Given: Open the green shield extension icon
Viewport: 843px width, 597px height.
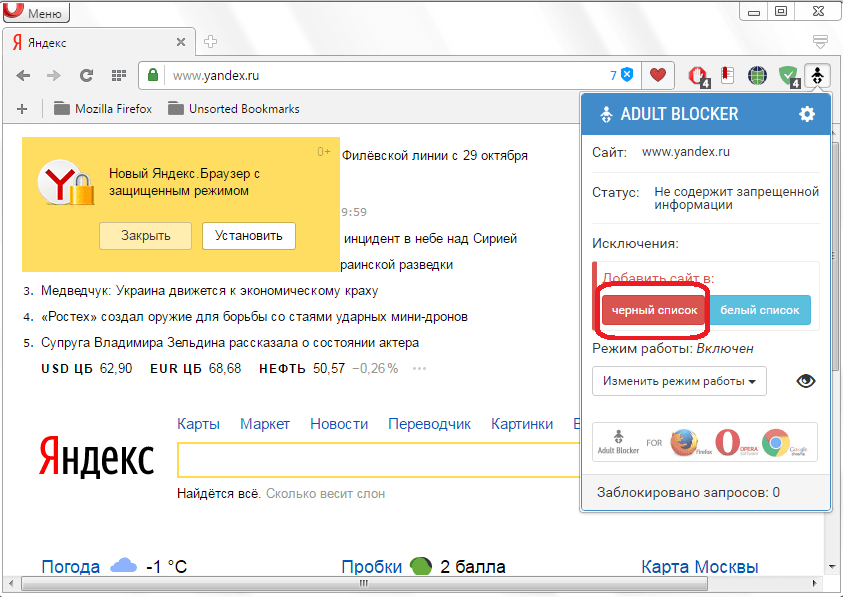Looking at the screenshot, I should (x=789, y=76).
